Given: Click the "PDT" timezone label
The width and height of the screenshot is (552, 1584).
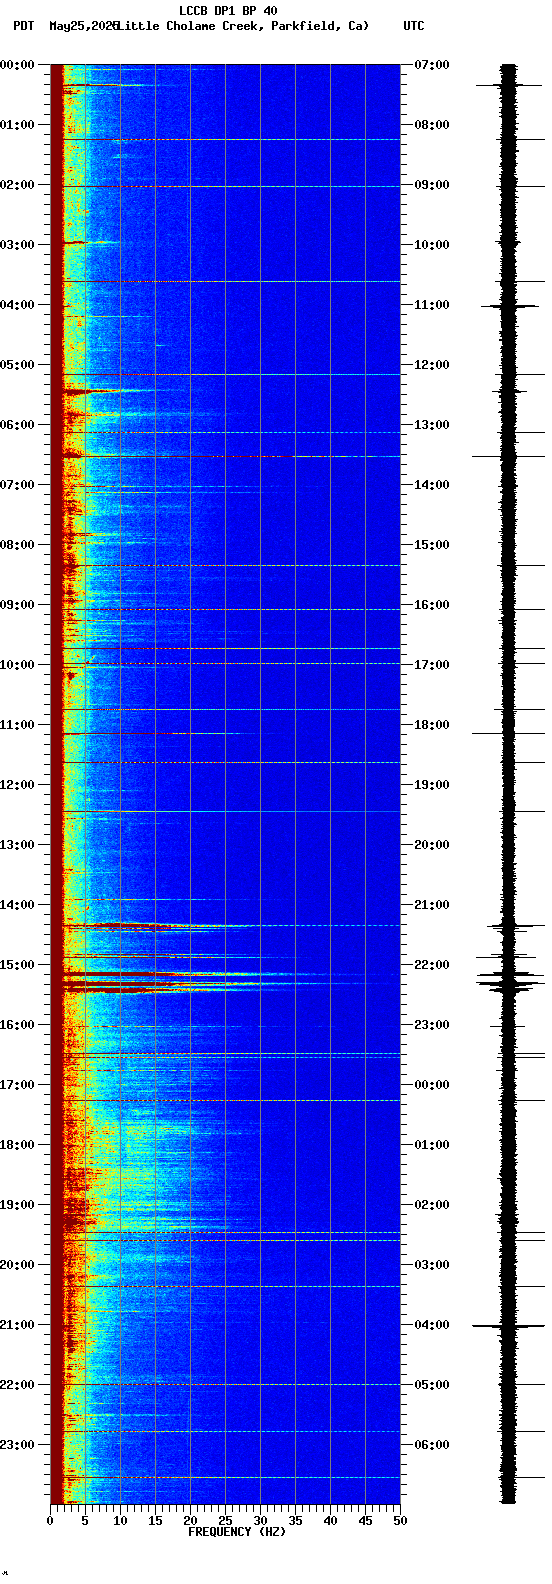Looking at the screenshot, I should pyautogui.click(x=23, y=26).
